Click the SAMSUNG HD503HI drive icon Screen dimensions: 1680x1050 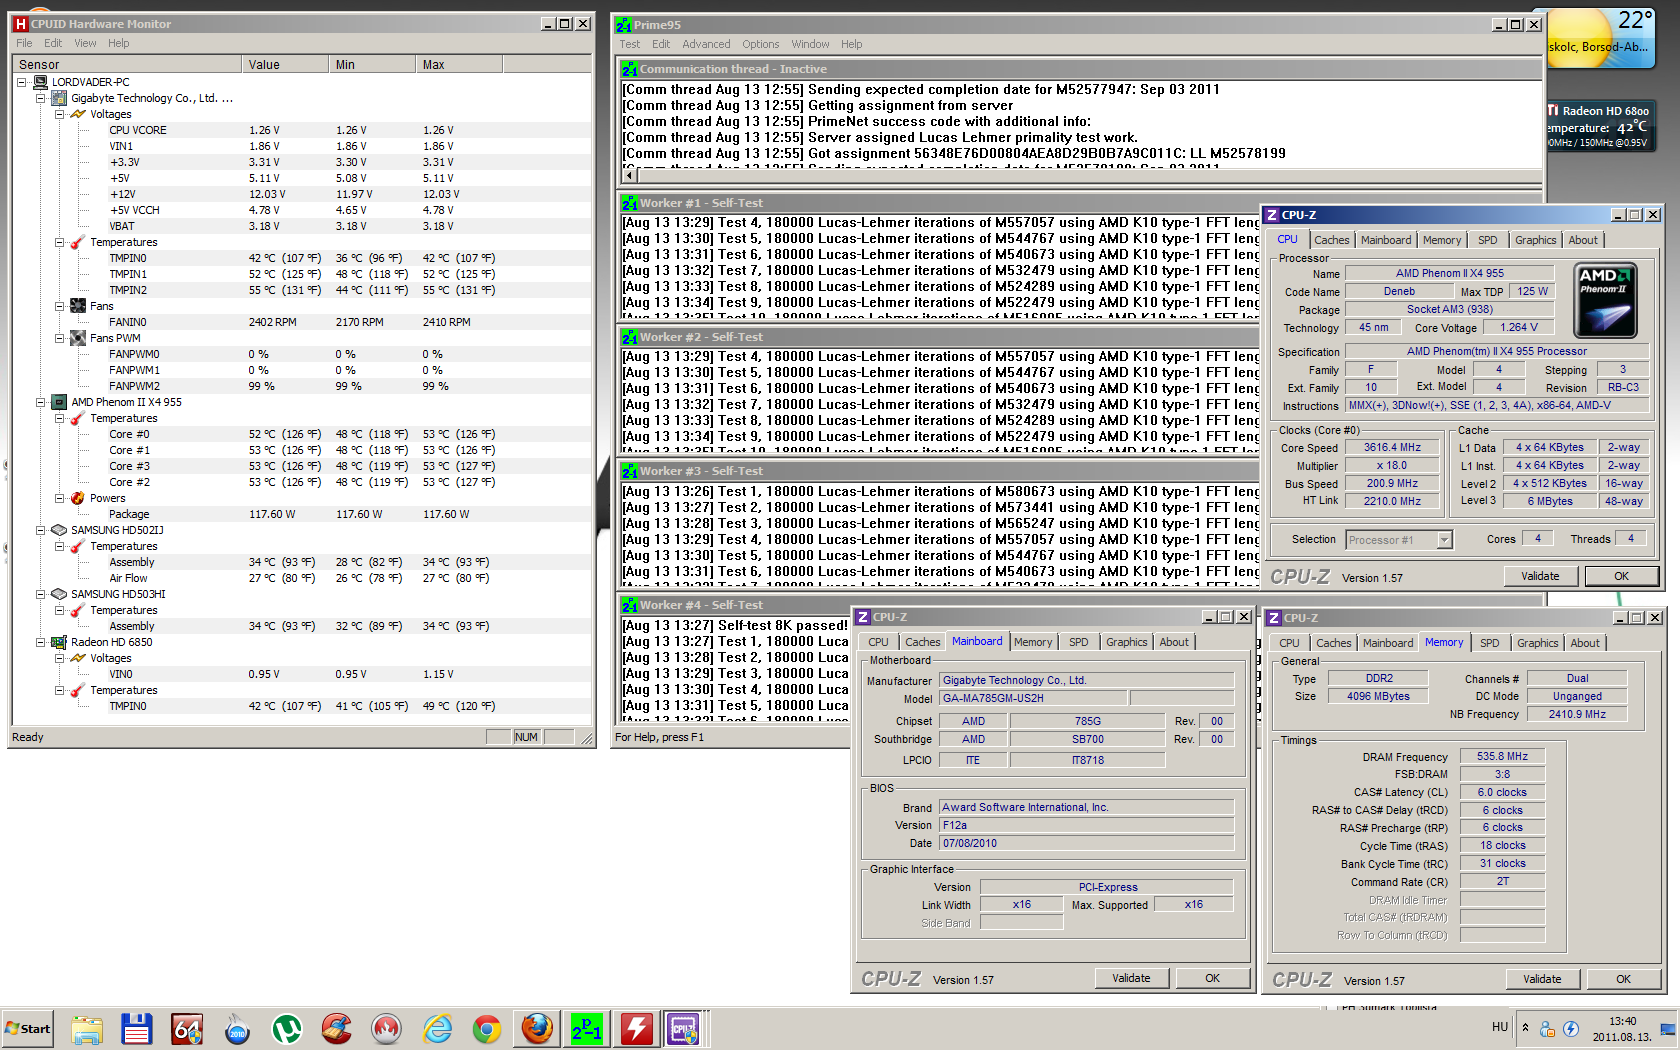59,594
